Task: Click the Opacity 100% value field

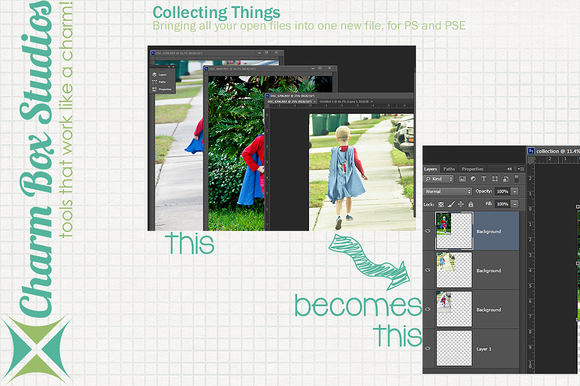Action: coord(502,192)
